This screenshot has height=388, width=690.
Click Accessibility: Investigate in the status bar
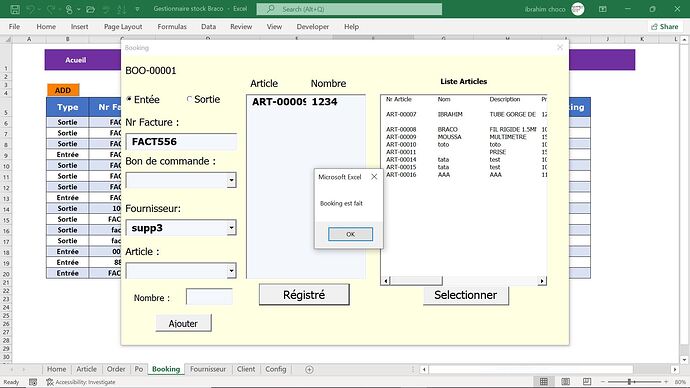81,382
